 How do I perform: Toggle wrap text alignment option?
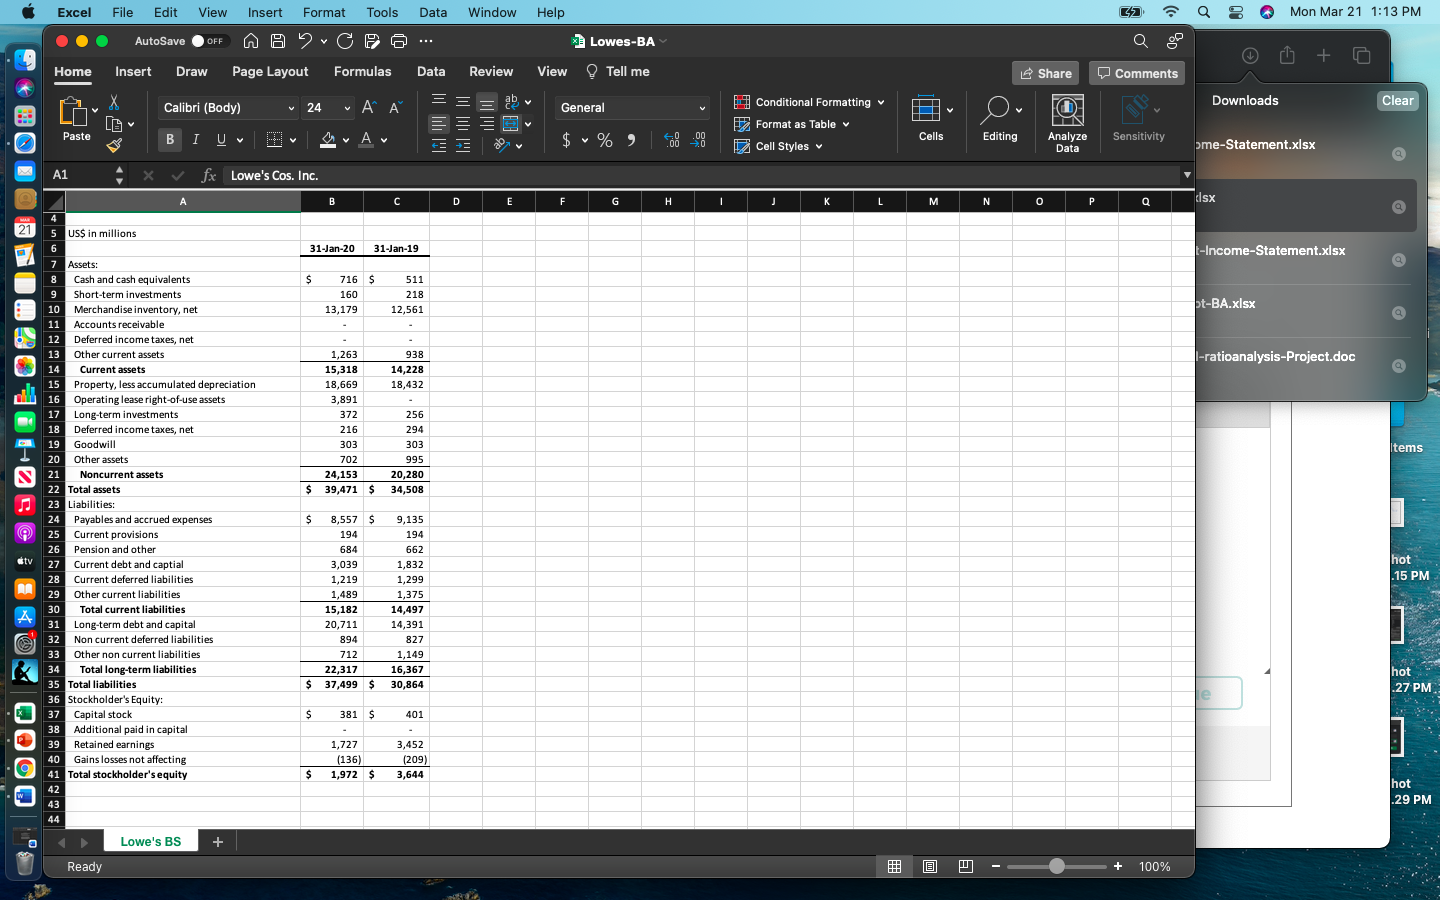[512, 101]
